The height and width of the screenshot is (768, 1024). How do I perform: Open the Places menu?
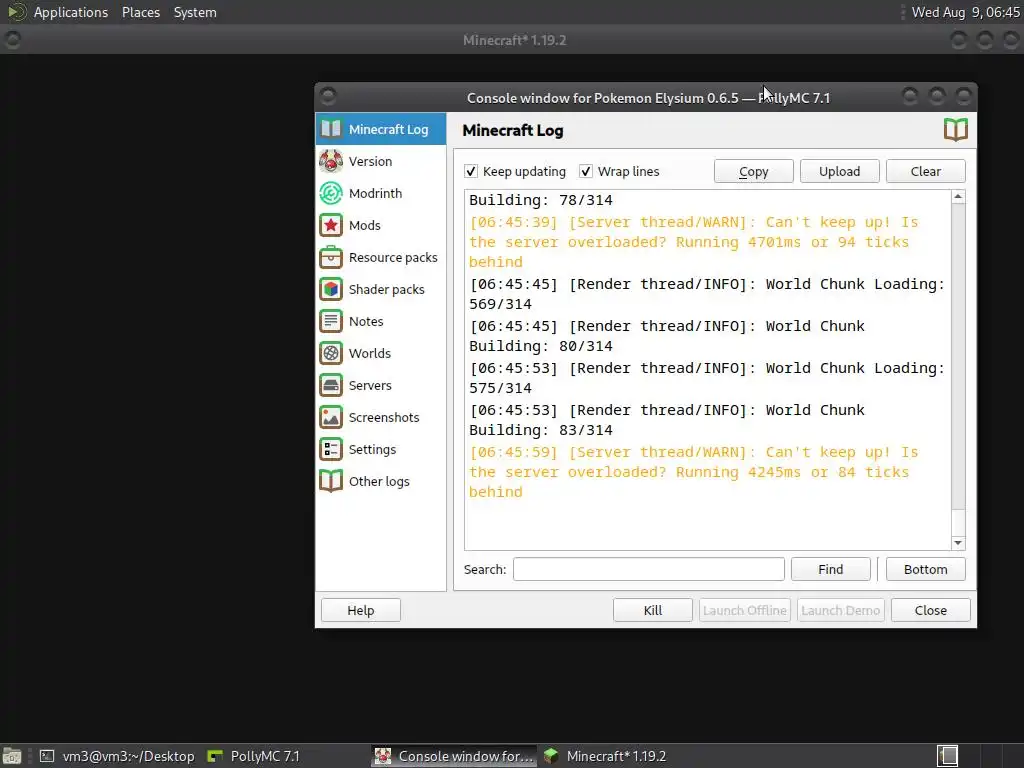click(140, 12)
